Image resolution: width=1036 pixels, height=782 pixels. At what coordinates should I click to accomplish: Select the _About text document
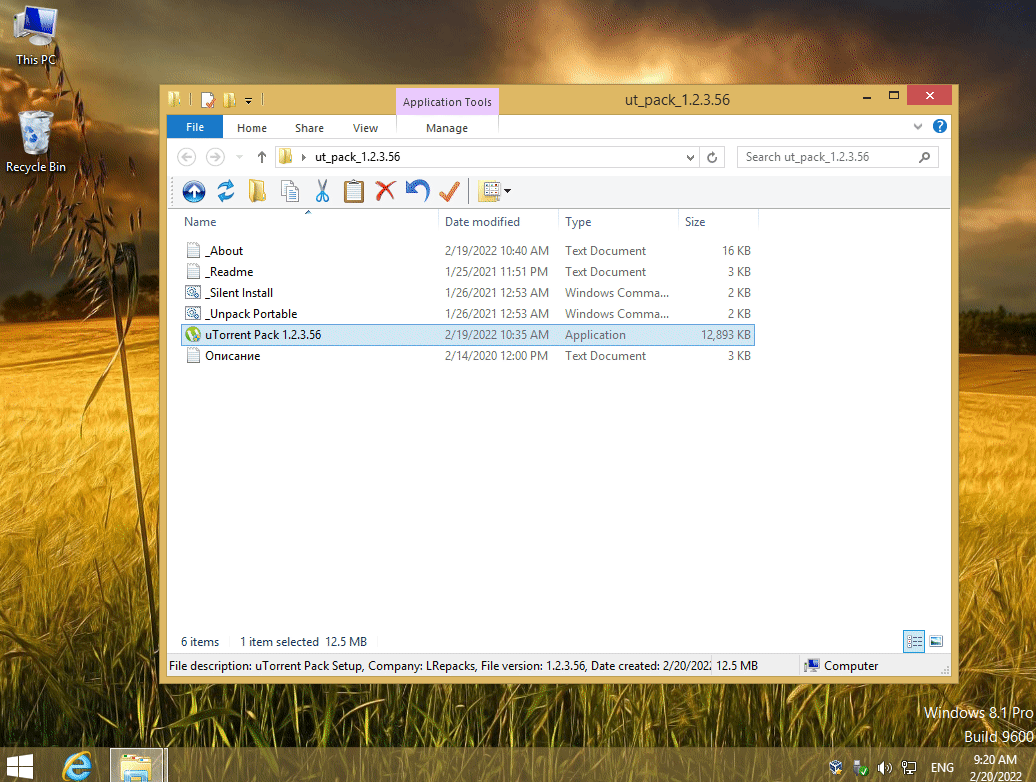click(468, 251)
